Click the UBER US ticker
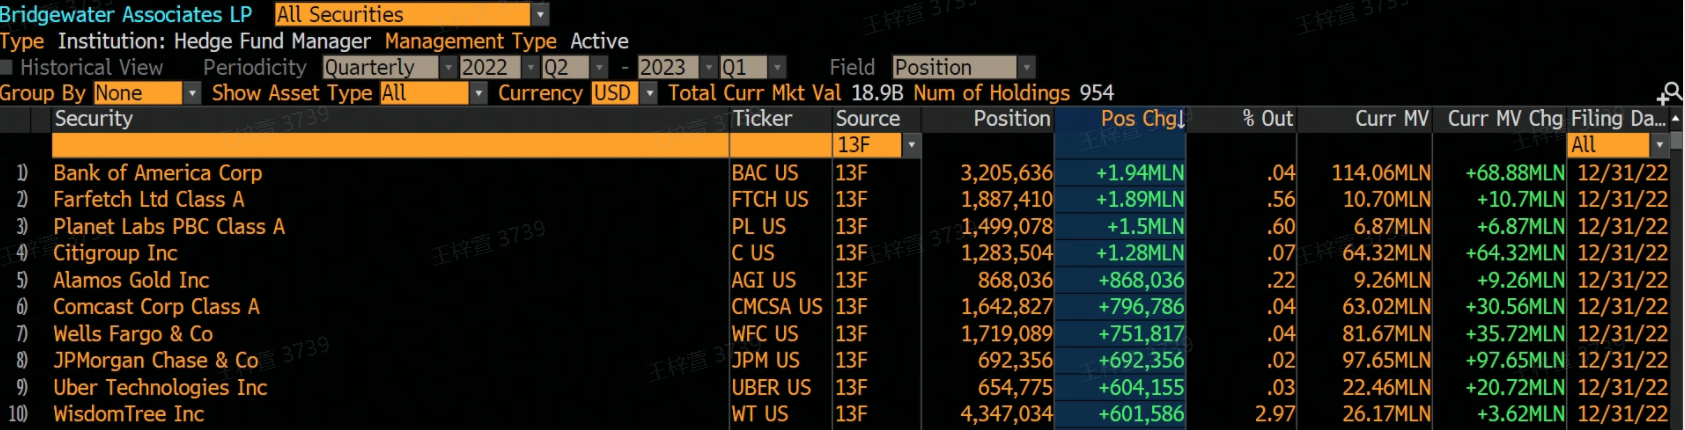The width and height of the screenshot is (1685, 430). (771, 388)
